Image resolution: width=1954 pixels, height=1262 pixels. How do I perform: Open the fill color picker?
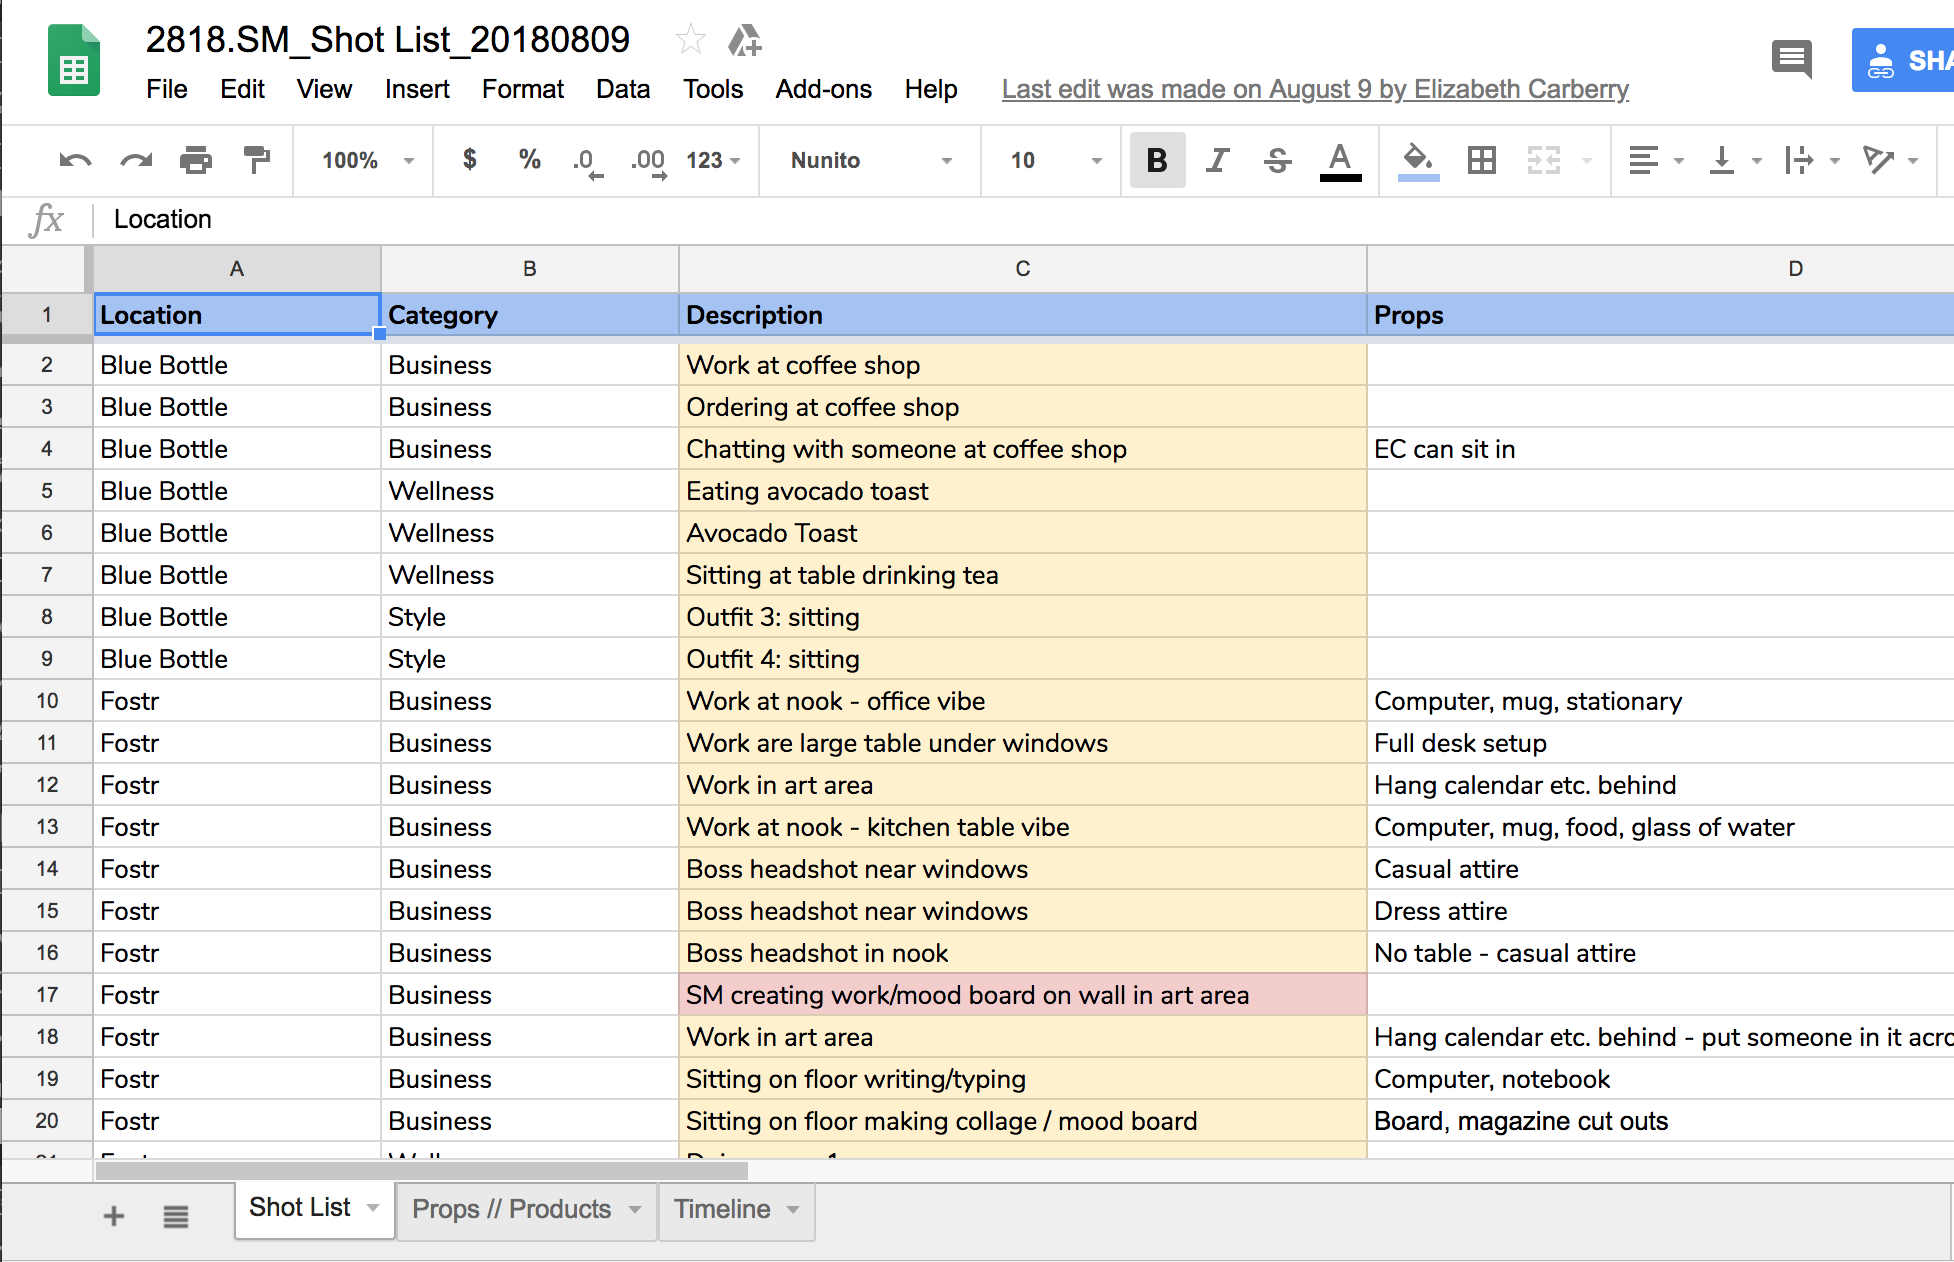pyautogui.click(x=1418, y=161)
